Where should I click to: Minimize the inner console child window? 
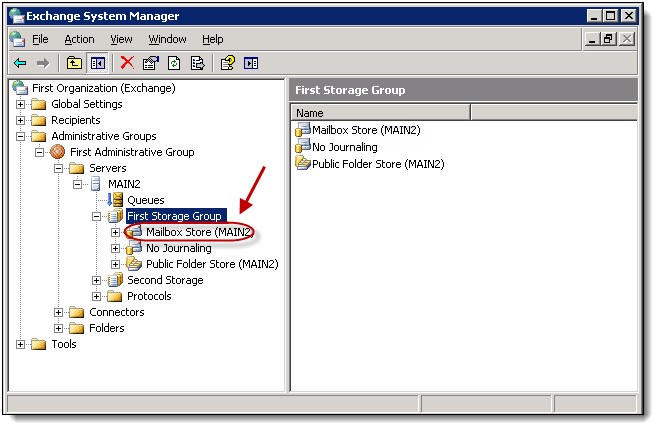(x=592, y=39)
